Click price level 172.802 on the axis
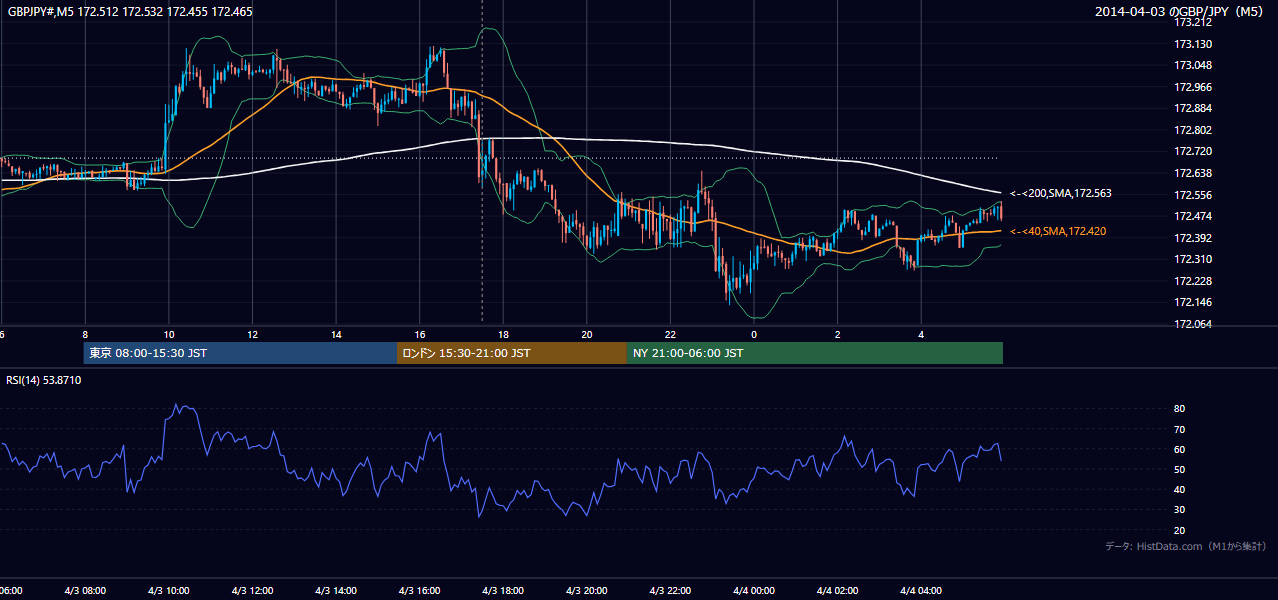Image resolution: width=1278 pixels, height=600 pixels. pyautogui.click(x=1193, y=130)
